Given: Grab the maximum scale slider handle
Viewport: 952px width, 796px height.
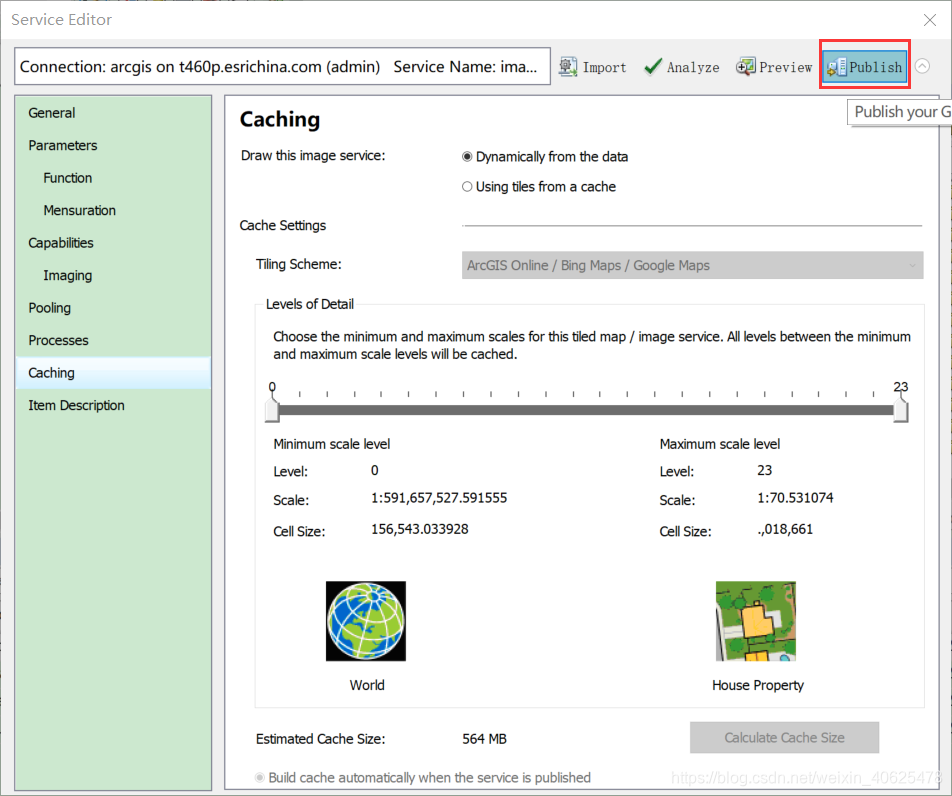Looking at the screenshot, I should tap(901, 408).
